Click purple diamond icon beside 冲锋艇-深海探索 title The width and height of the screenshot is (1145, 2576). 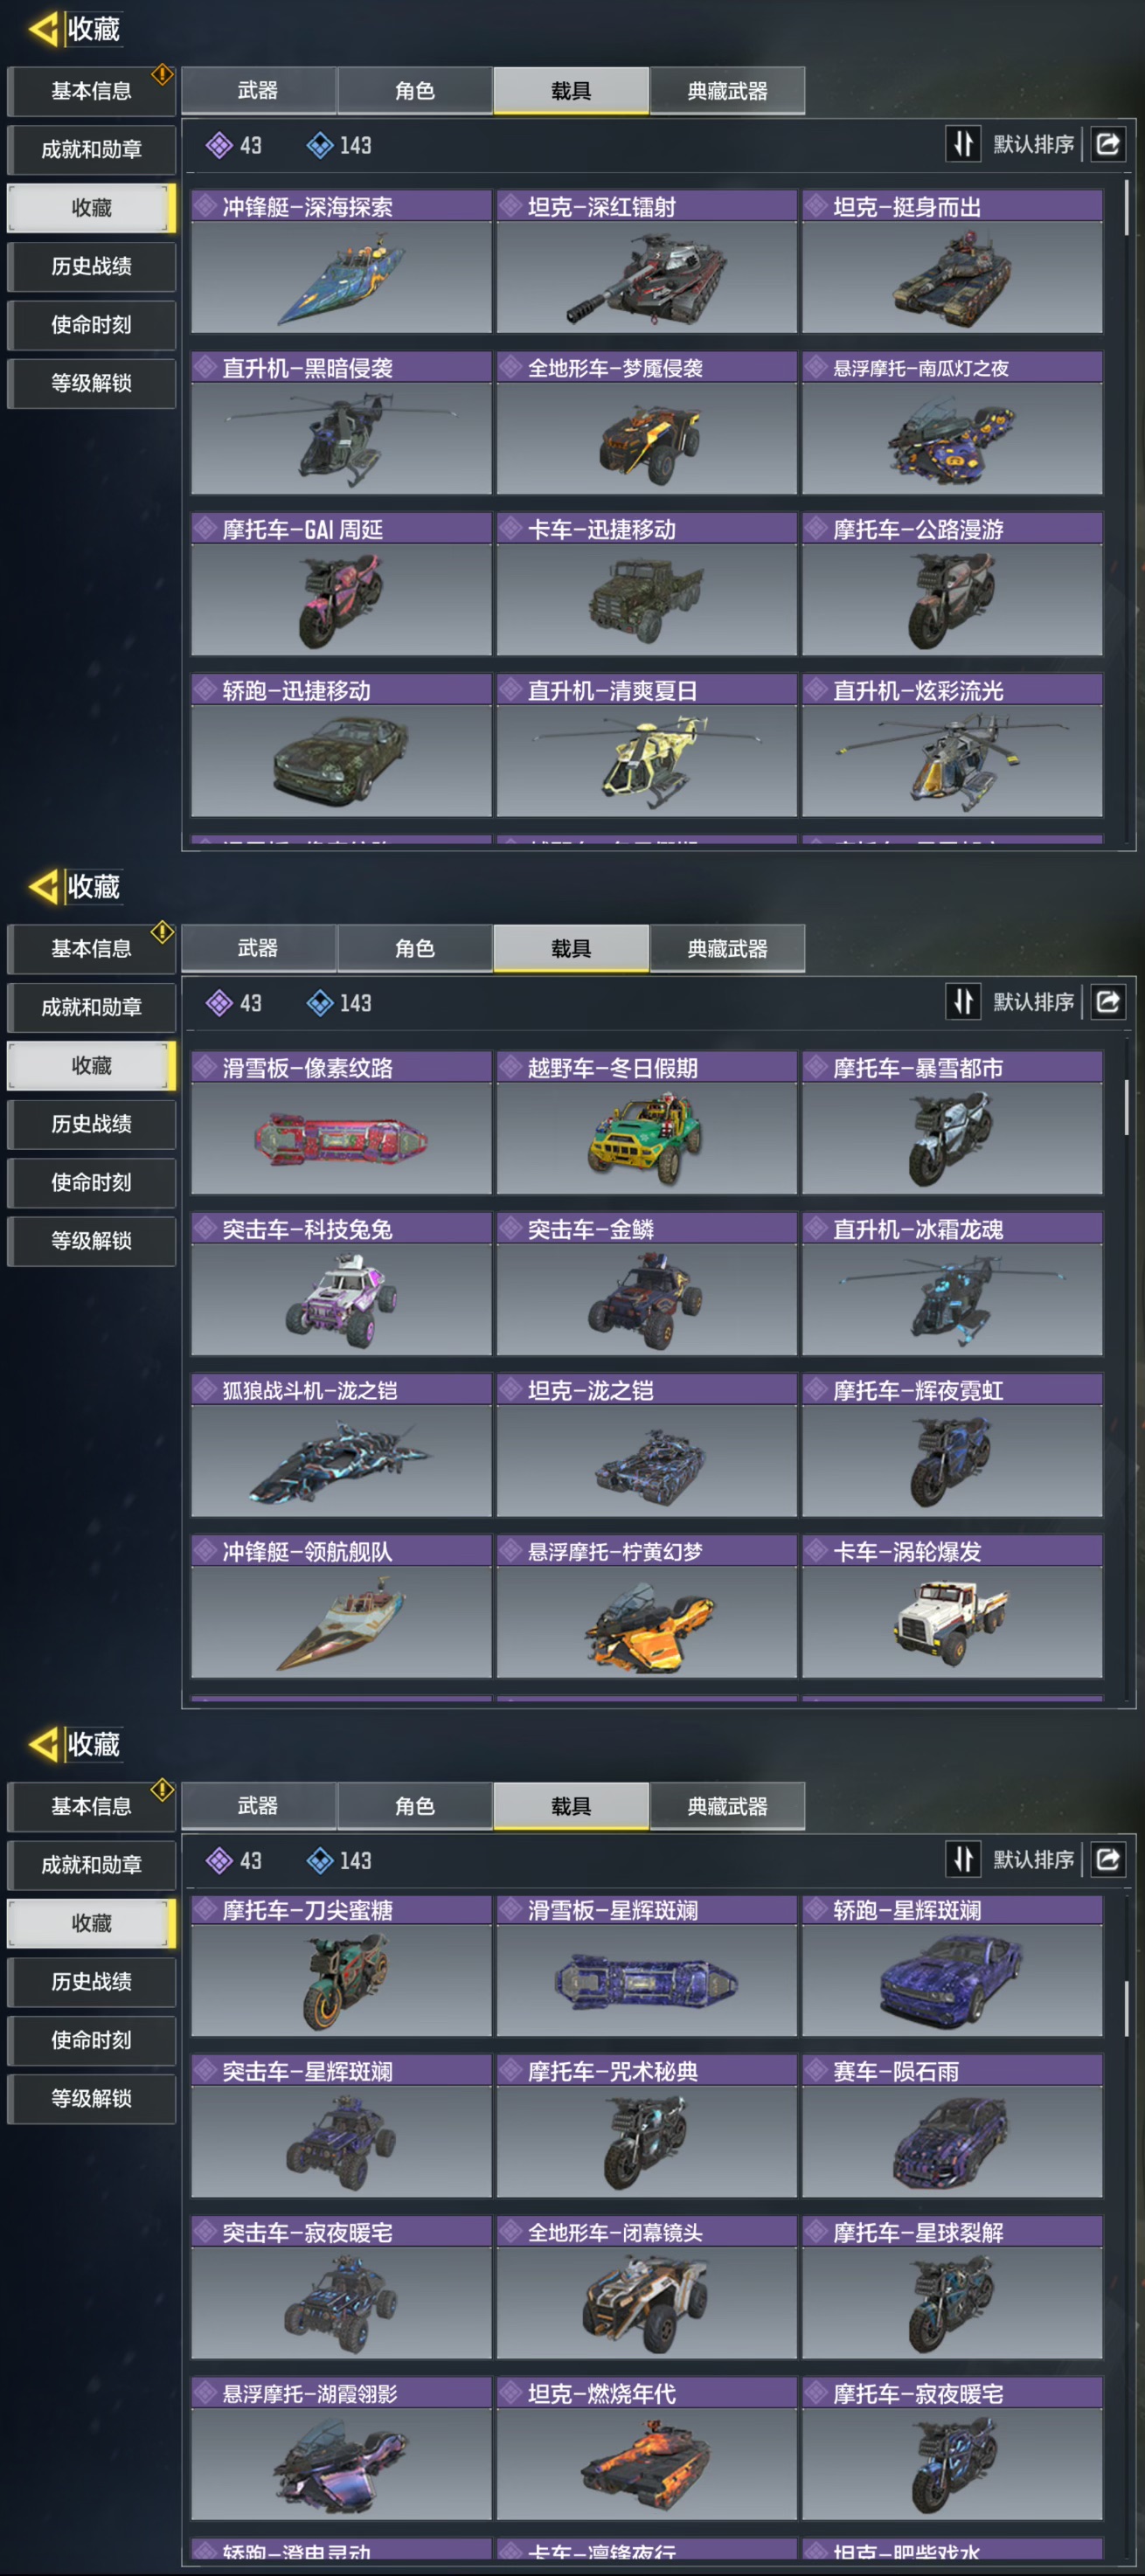click(x=206, y=207)
